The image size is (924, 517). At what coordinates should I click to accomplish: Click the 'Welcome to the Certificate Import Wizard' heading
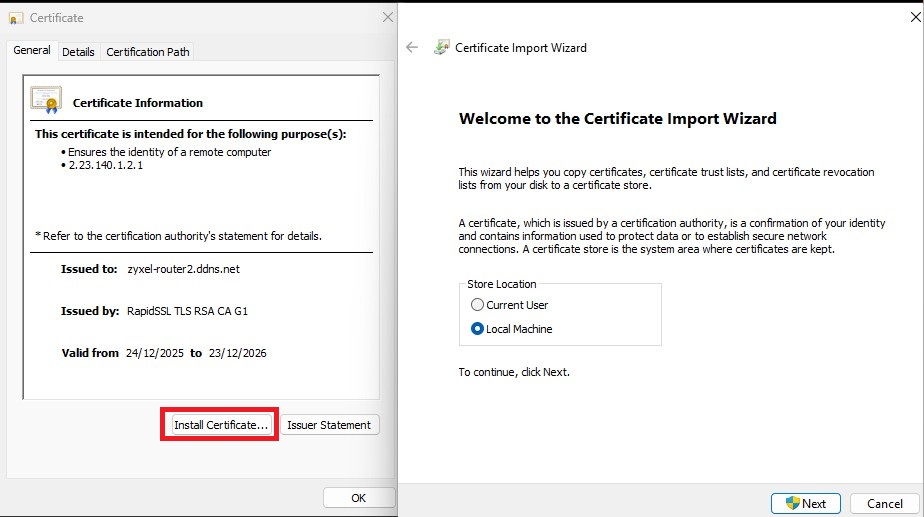tap(618, 118)
